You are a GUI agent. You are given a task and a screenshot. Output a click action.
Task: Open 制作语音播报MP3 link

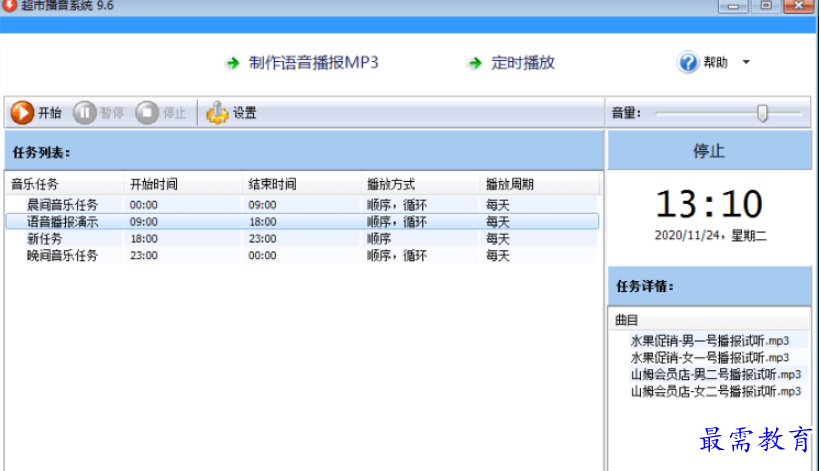tap(313, 63)
